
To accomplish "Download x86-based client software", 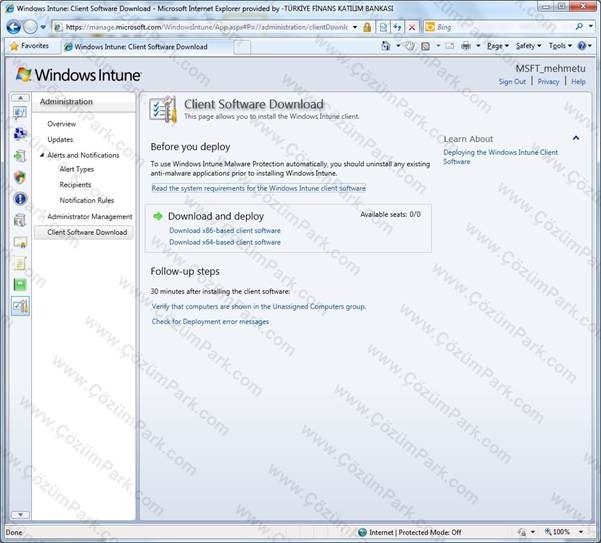I will pos(225,230).
